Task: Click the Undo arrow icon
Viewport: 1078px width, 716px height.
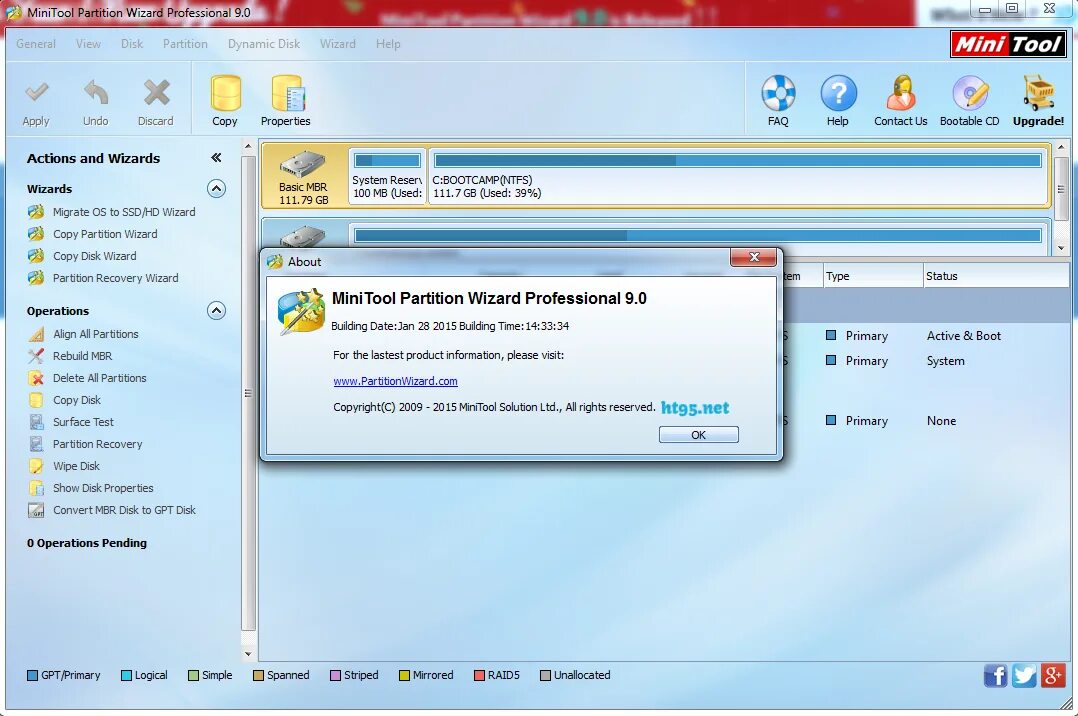Action: (x=96, y=92)
